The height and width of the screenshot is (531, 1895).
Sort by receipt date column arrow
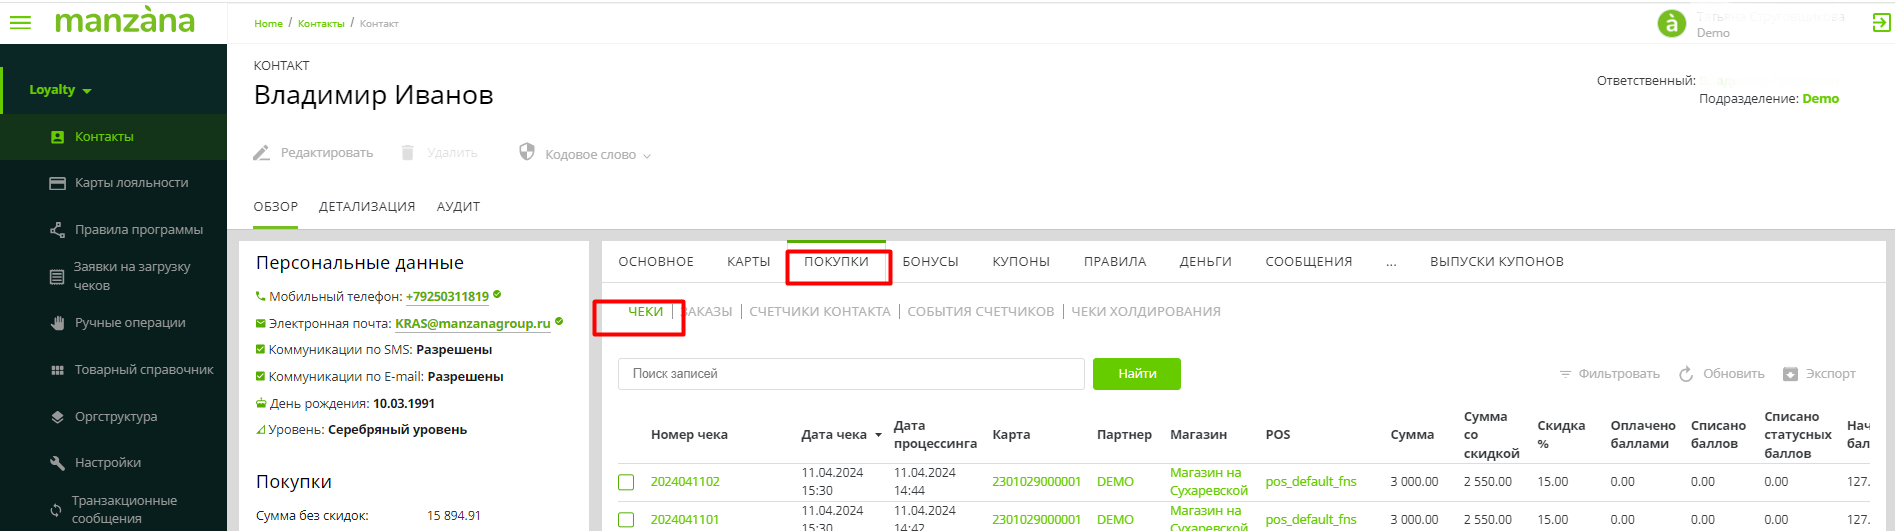click(x=878, y=435)
